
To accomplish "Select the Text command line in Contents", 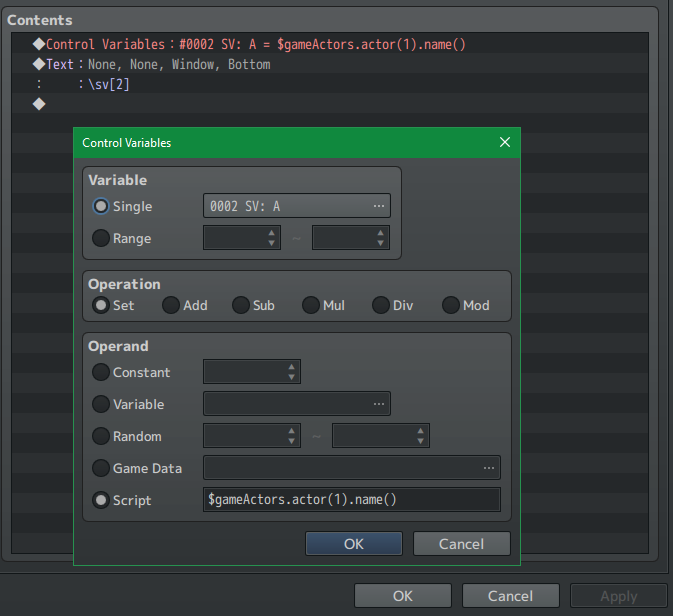I will pyautogui.click(x=330, y=64).
